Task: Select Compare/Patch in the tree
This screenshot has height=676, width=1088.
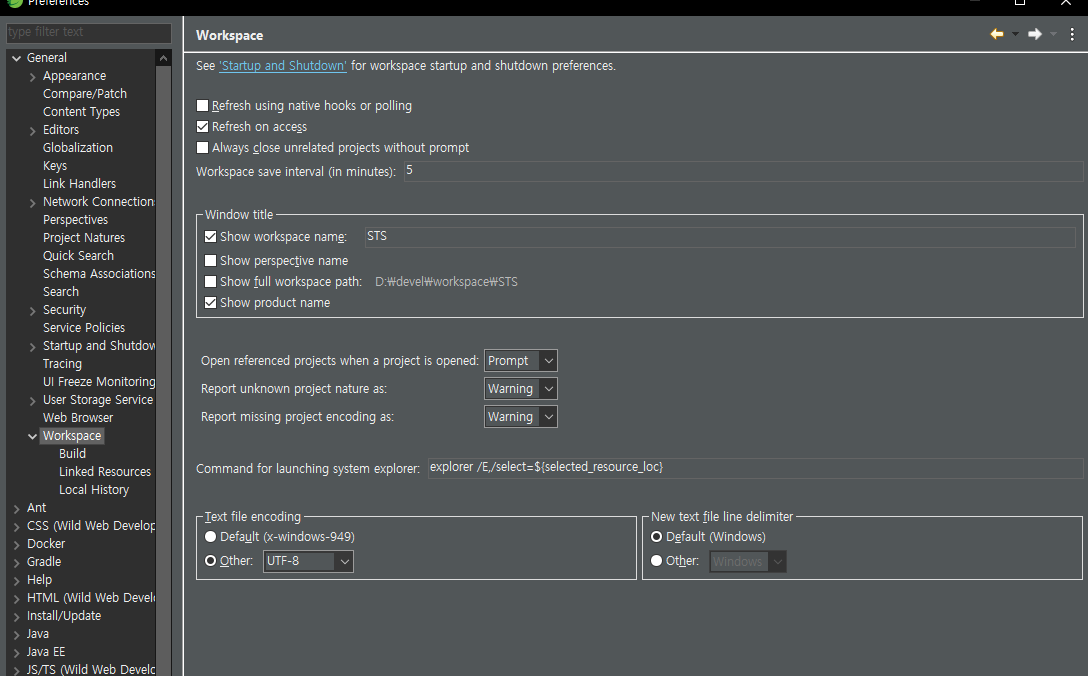Action: click(85, 94)
